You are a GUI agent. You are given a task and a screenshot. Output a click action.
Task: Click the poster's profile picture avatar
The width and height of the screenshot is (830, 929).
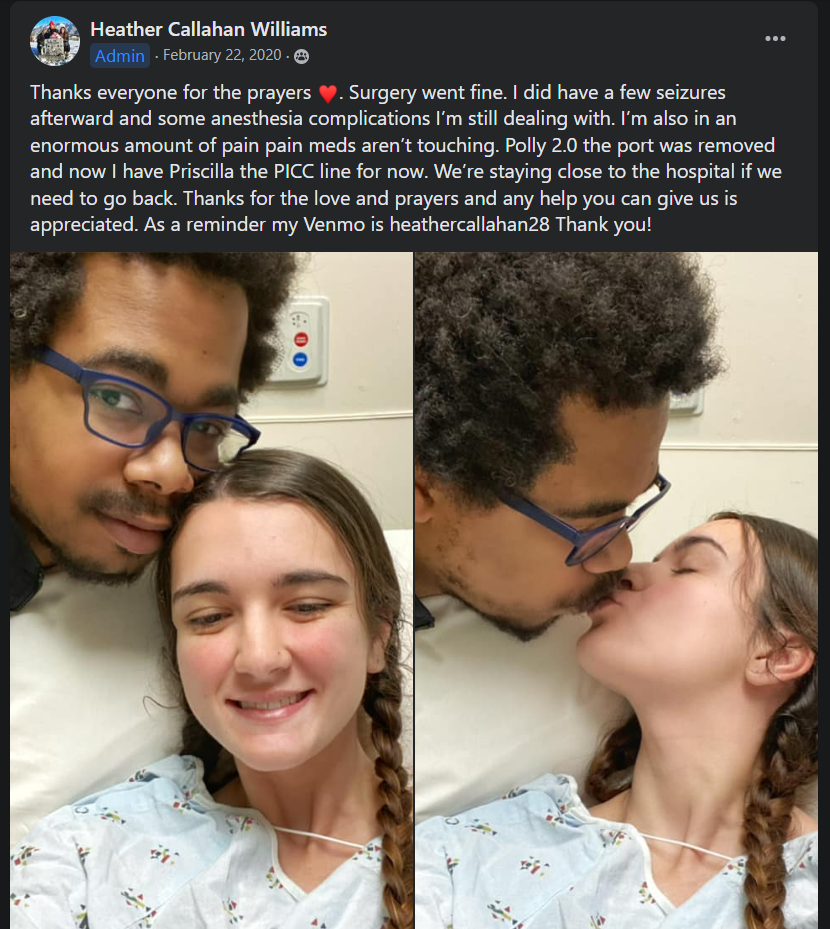point(55,41)
